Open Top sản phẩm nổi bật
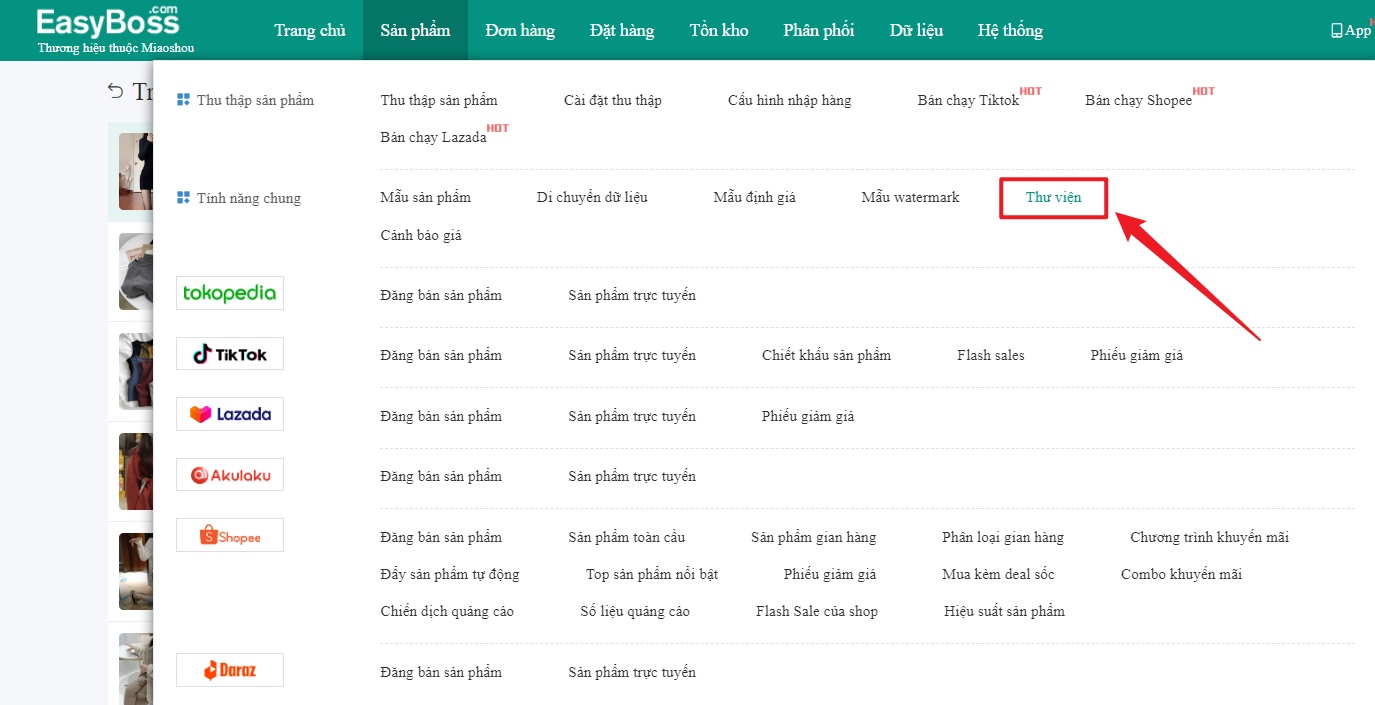 coord(652,574)
